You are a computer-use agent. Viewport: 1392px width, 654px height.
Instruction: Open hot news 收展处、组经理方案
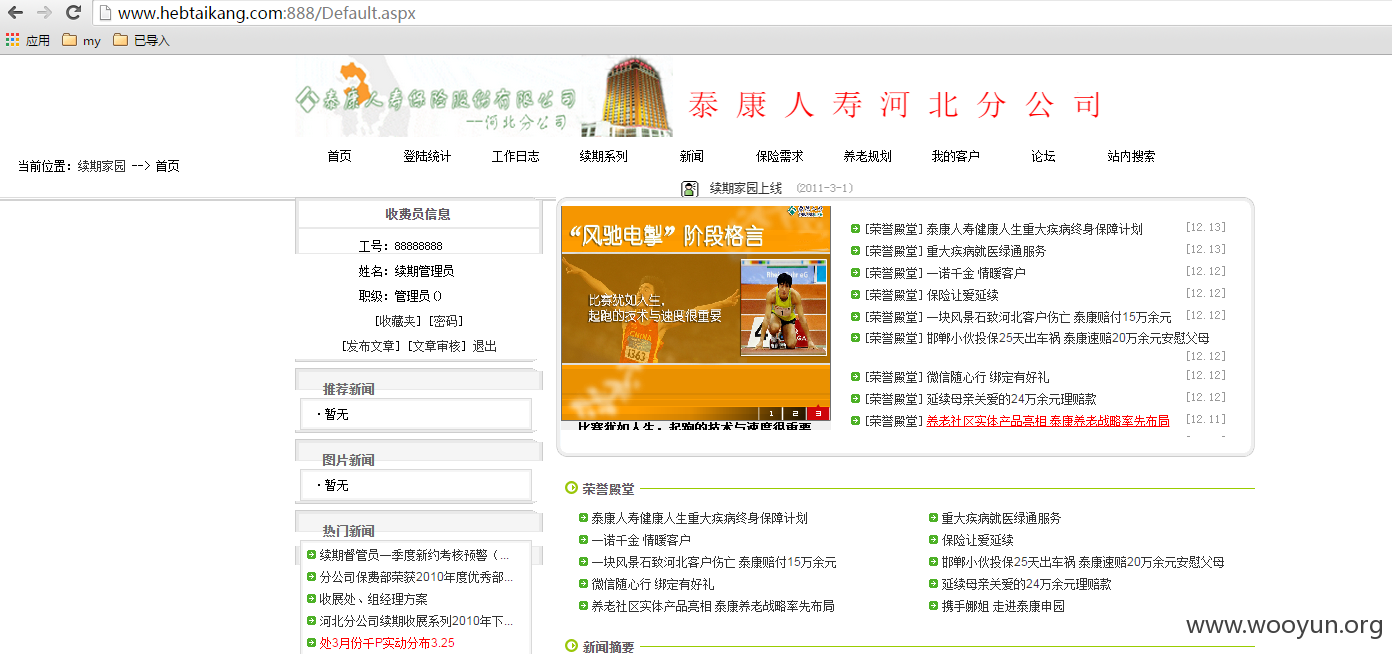pos(373,599)
